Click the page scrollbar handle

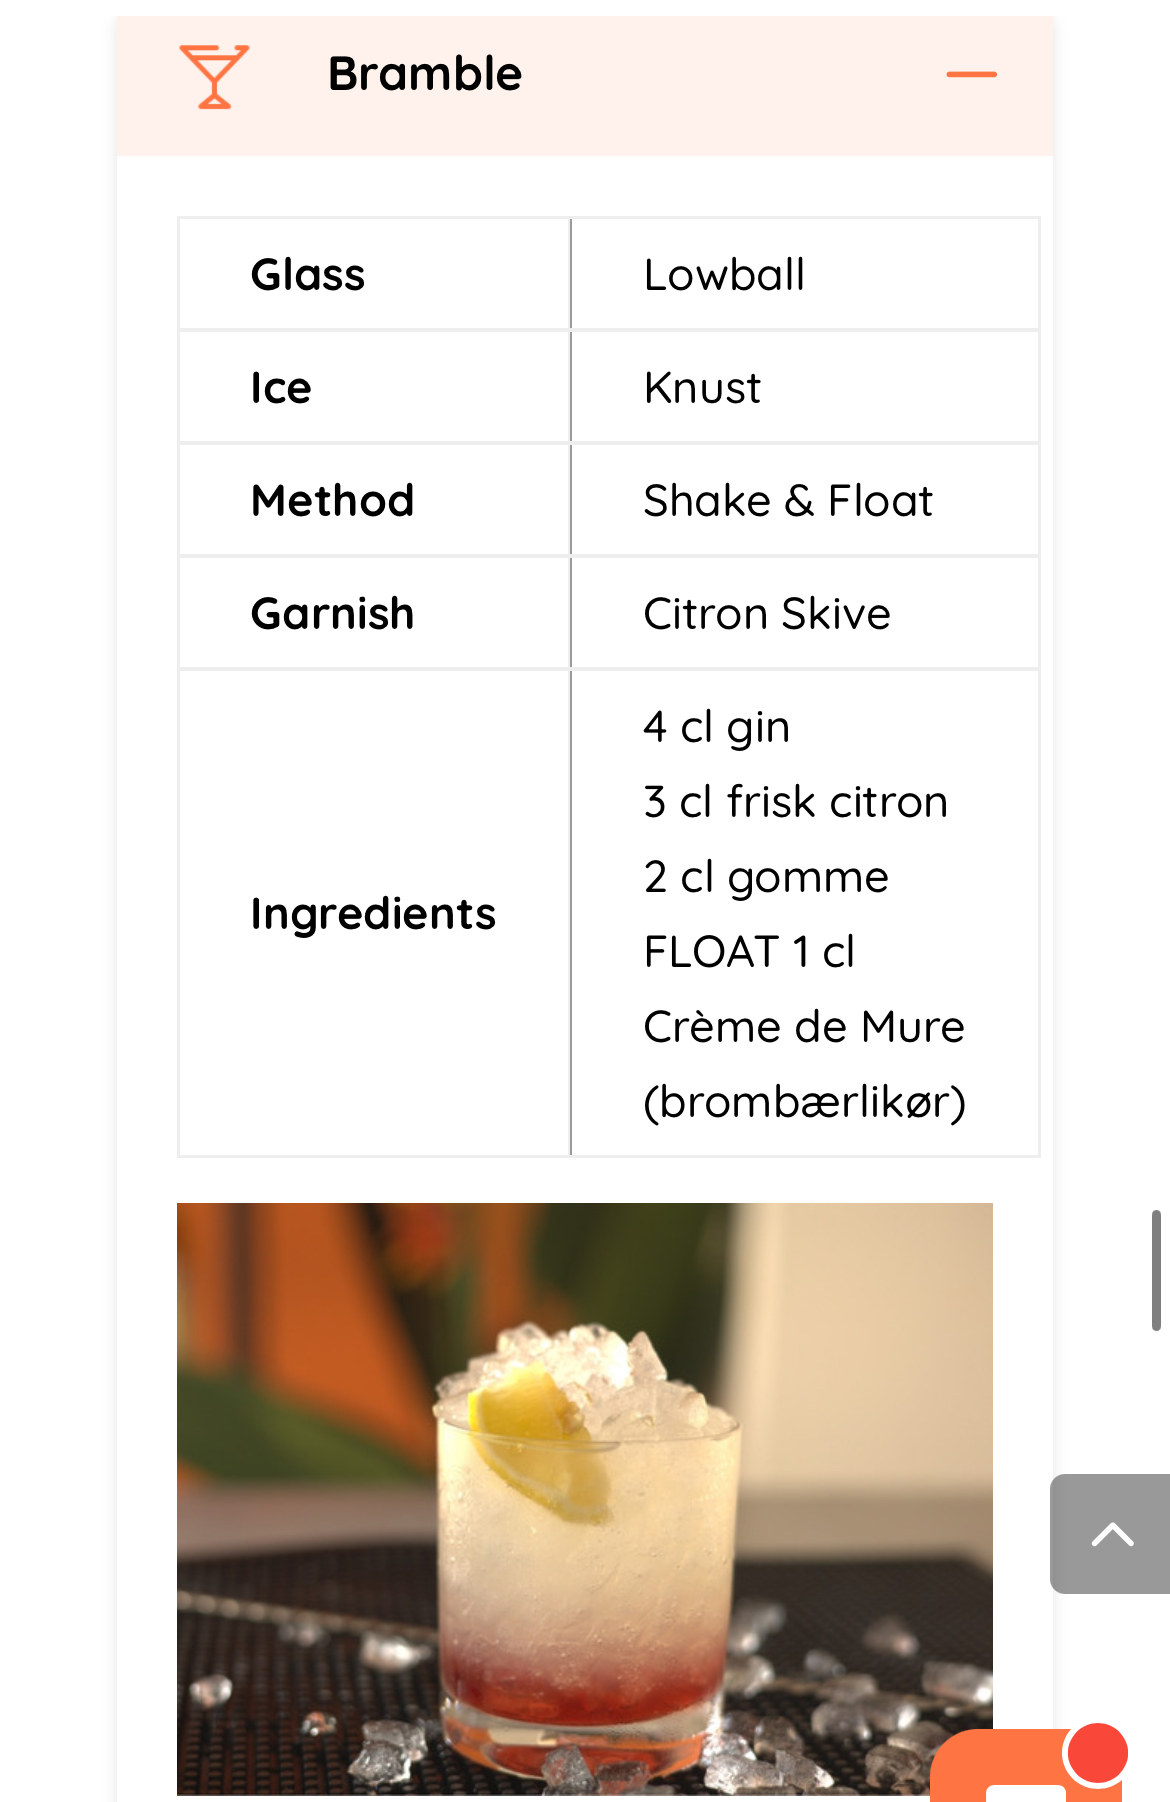tap(1156, 1270)
